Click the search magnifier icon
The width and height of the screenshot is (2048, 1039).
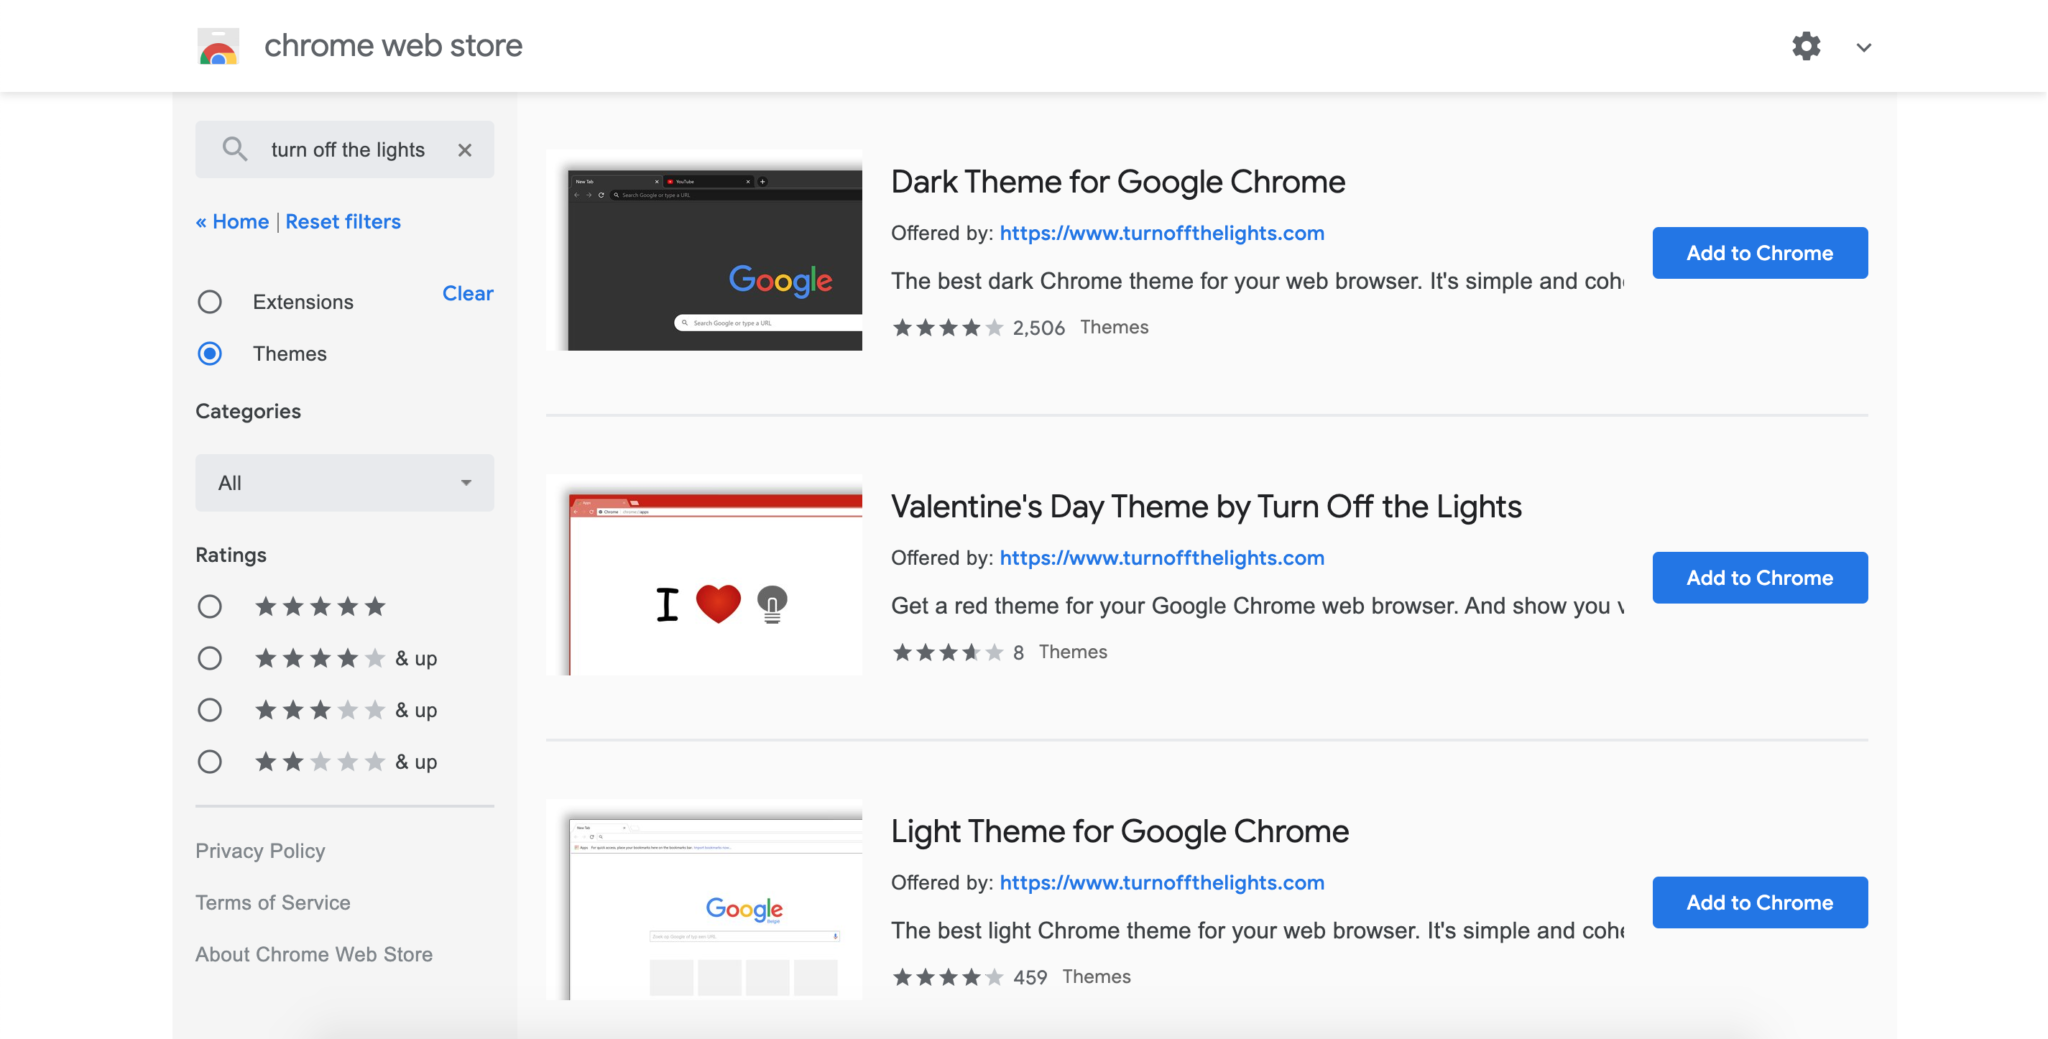[x=235, y=150]
